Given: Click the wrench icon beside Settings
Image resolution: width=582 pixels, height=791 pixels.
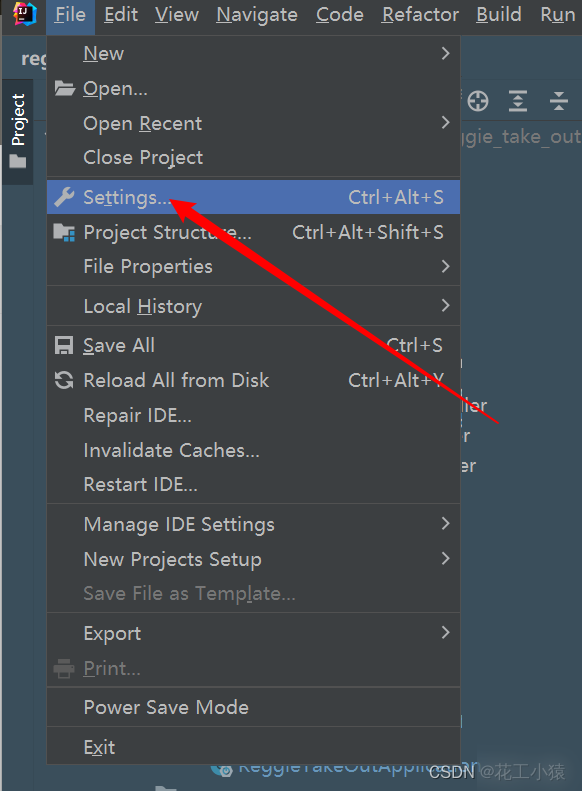Looking at the screenshot, I should [x=64, y=197].
